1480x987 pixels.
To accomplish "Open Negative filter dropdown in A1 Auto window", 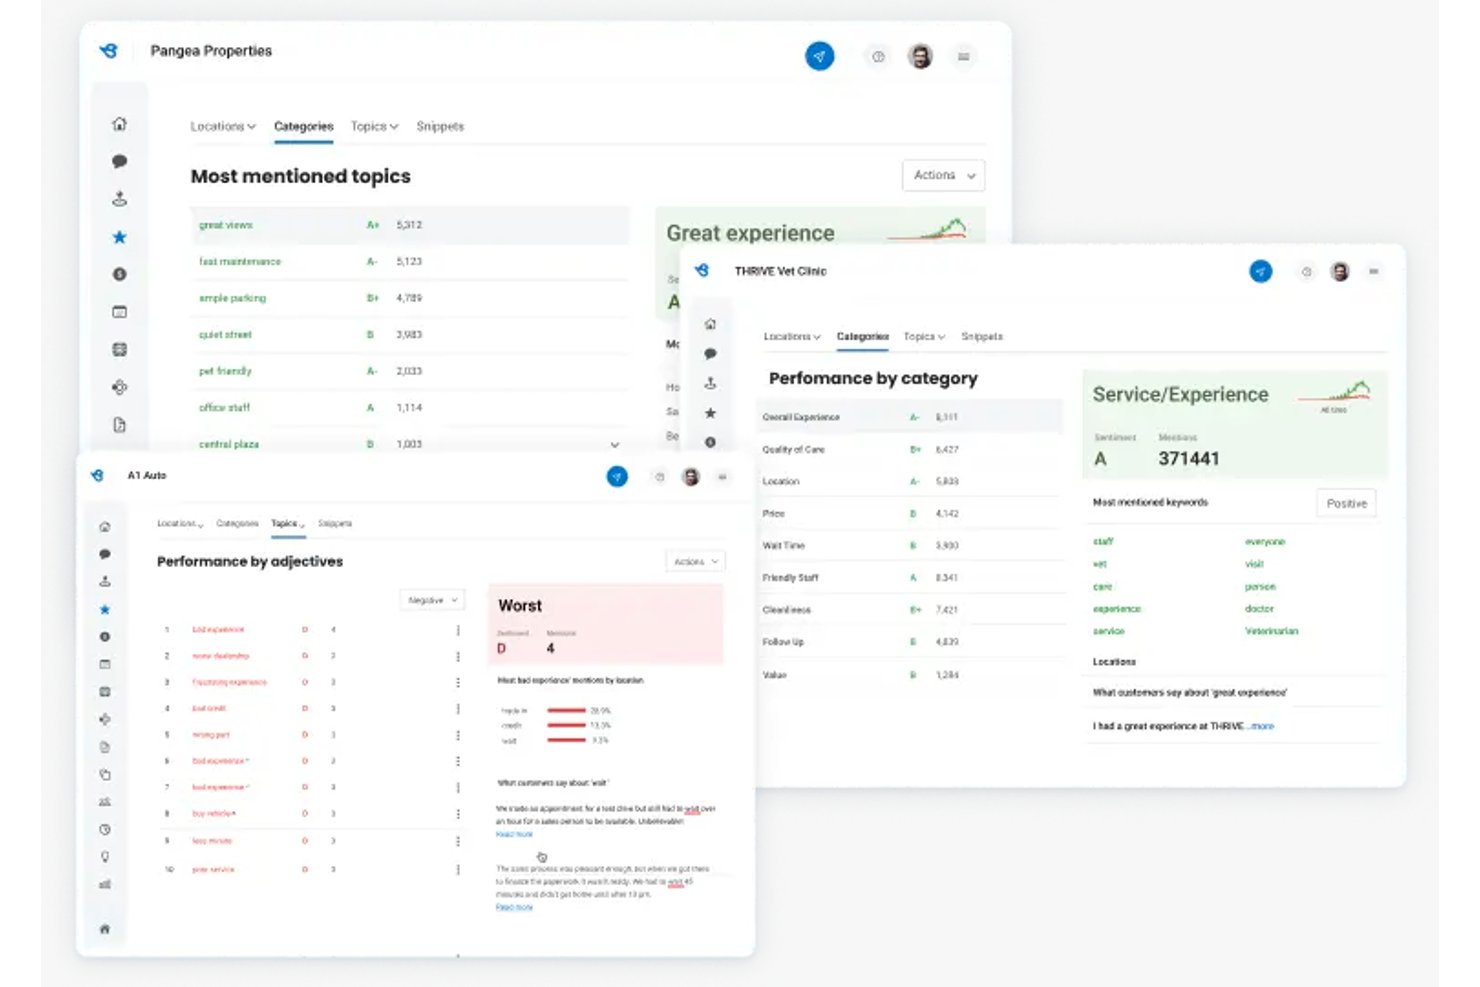I will pos(432,600).
